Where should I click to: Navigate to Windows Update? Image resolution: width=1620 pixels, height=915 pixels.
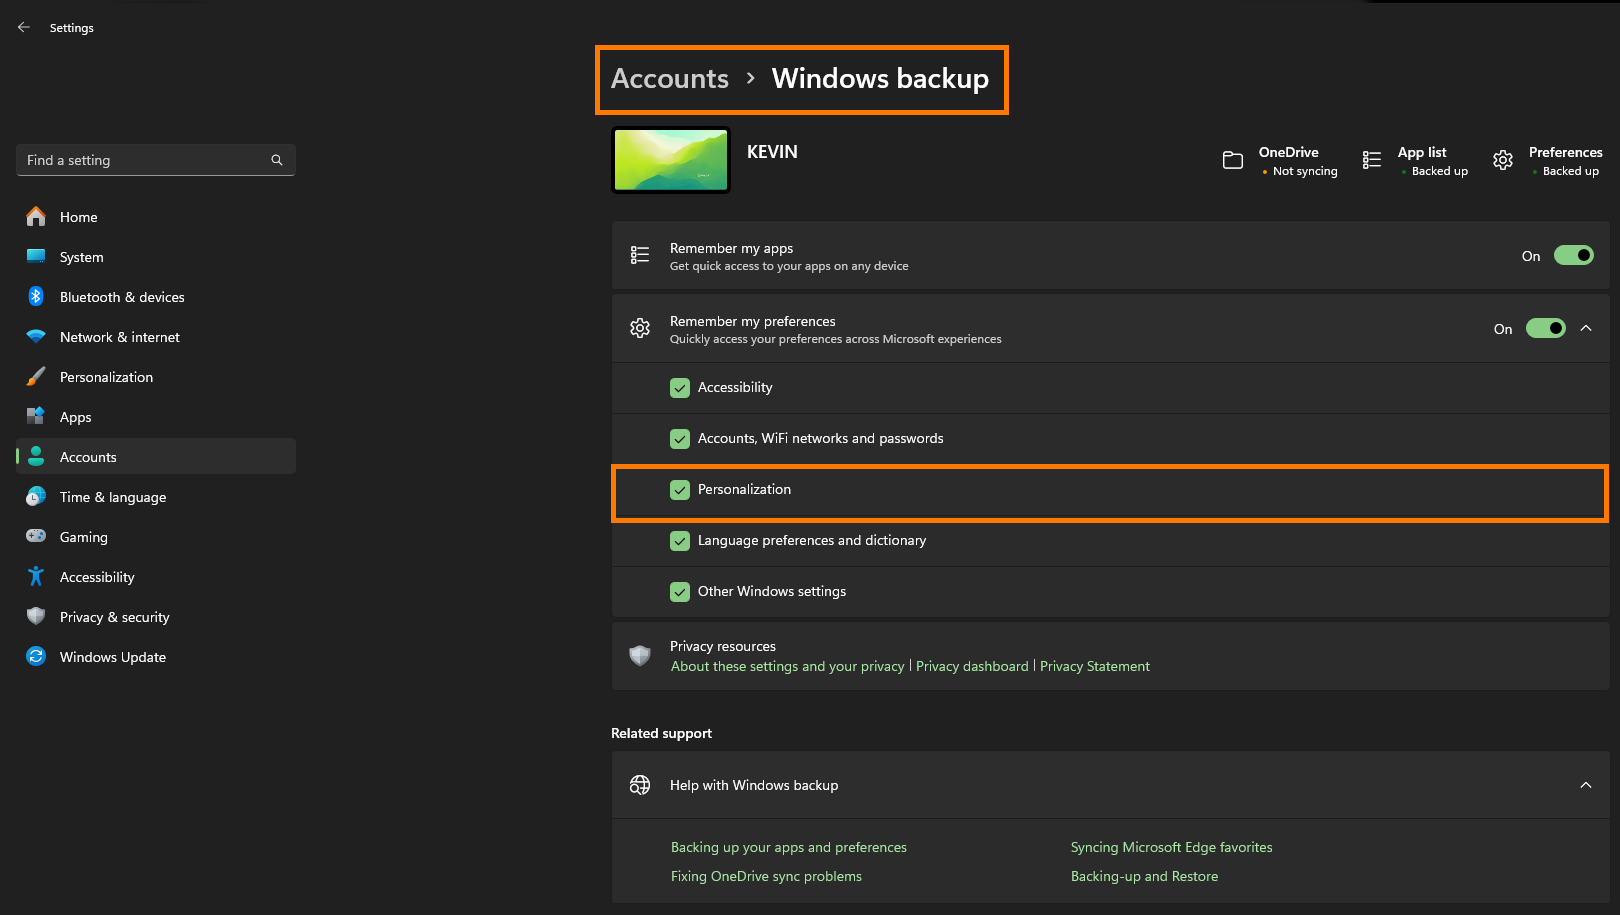(x=156, y=656)
